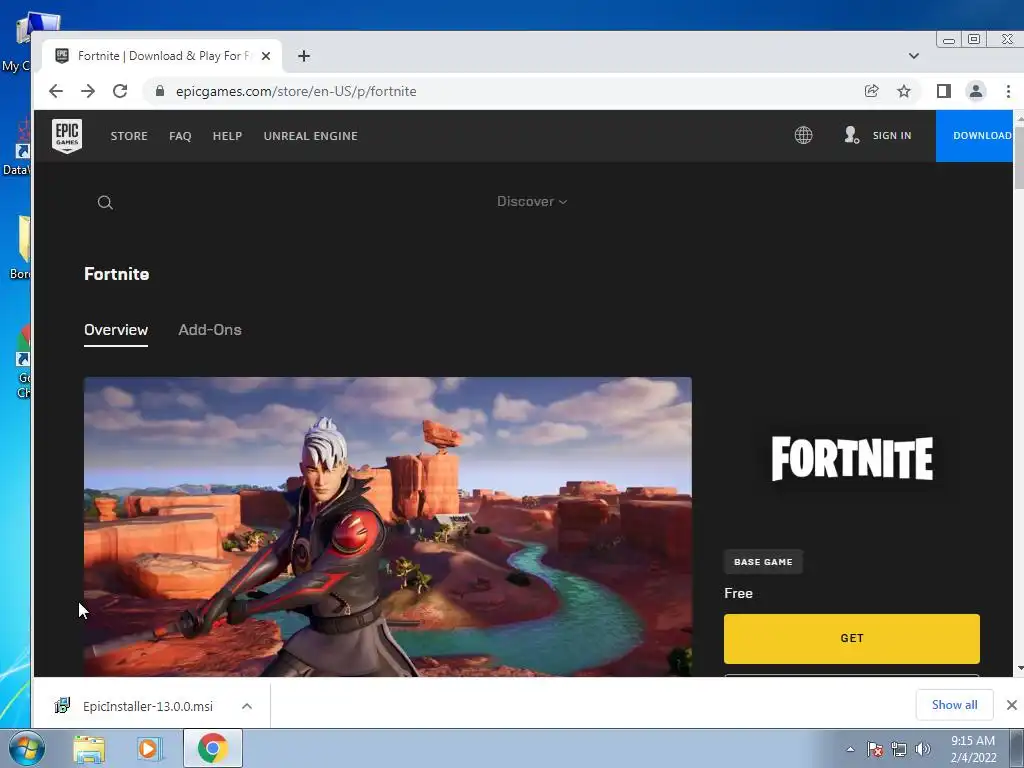This screenshot has width=1024, height=768.
Task: Open the FAQ menu item
Action: pyautogui.click(x=180, y=136)
